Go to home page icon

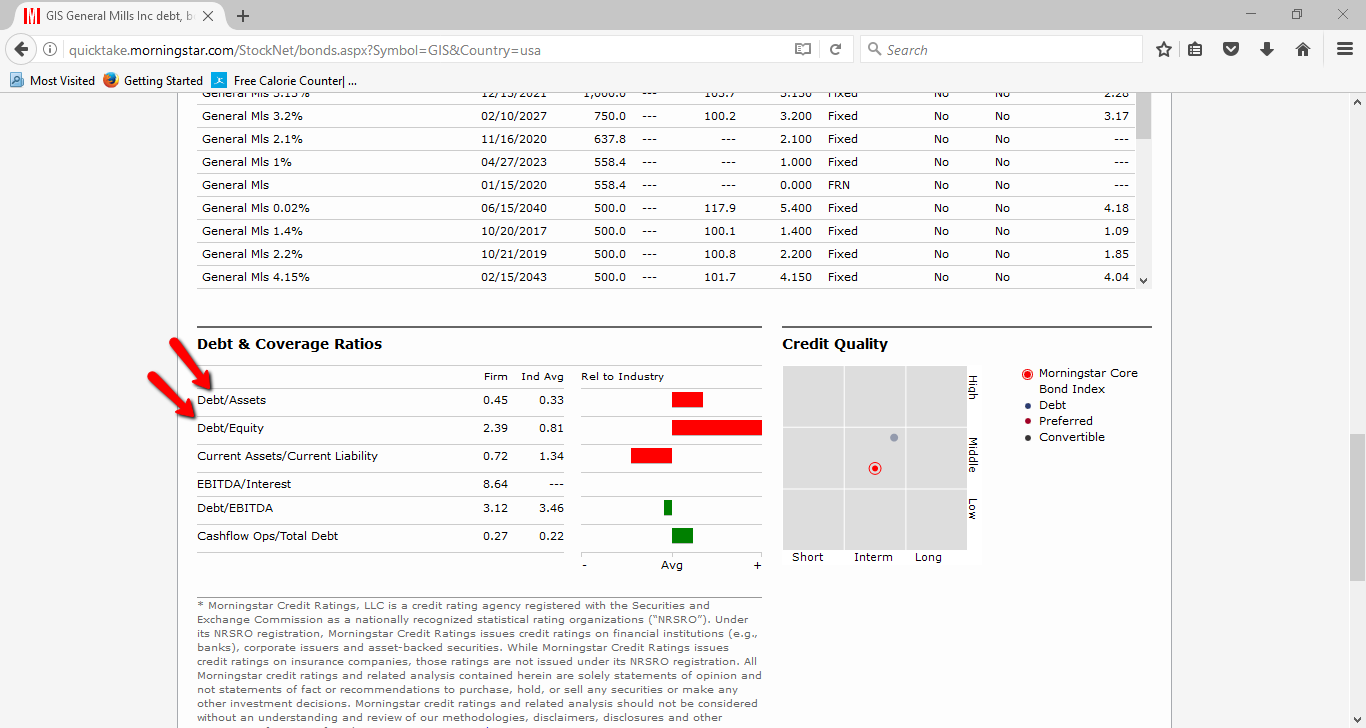pyautogui.click(x=1303, y=49)
